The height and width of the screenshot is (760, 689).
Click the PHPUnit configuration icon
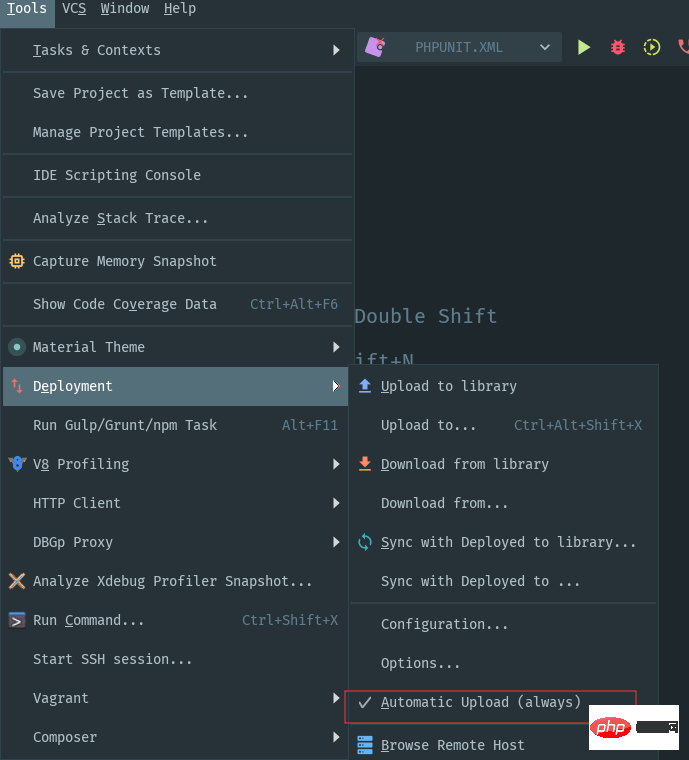(375, 47)
